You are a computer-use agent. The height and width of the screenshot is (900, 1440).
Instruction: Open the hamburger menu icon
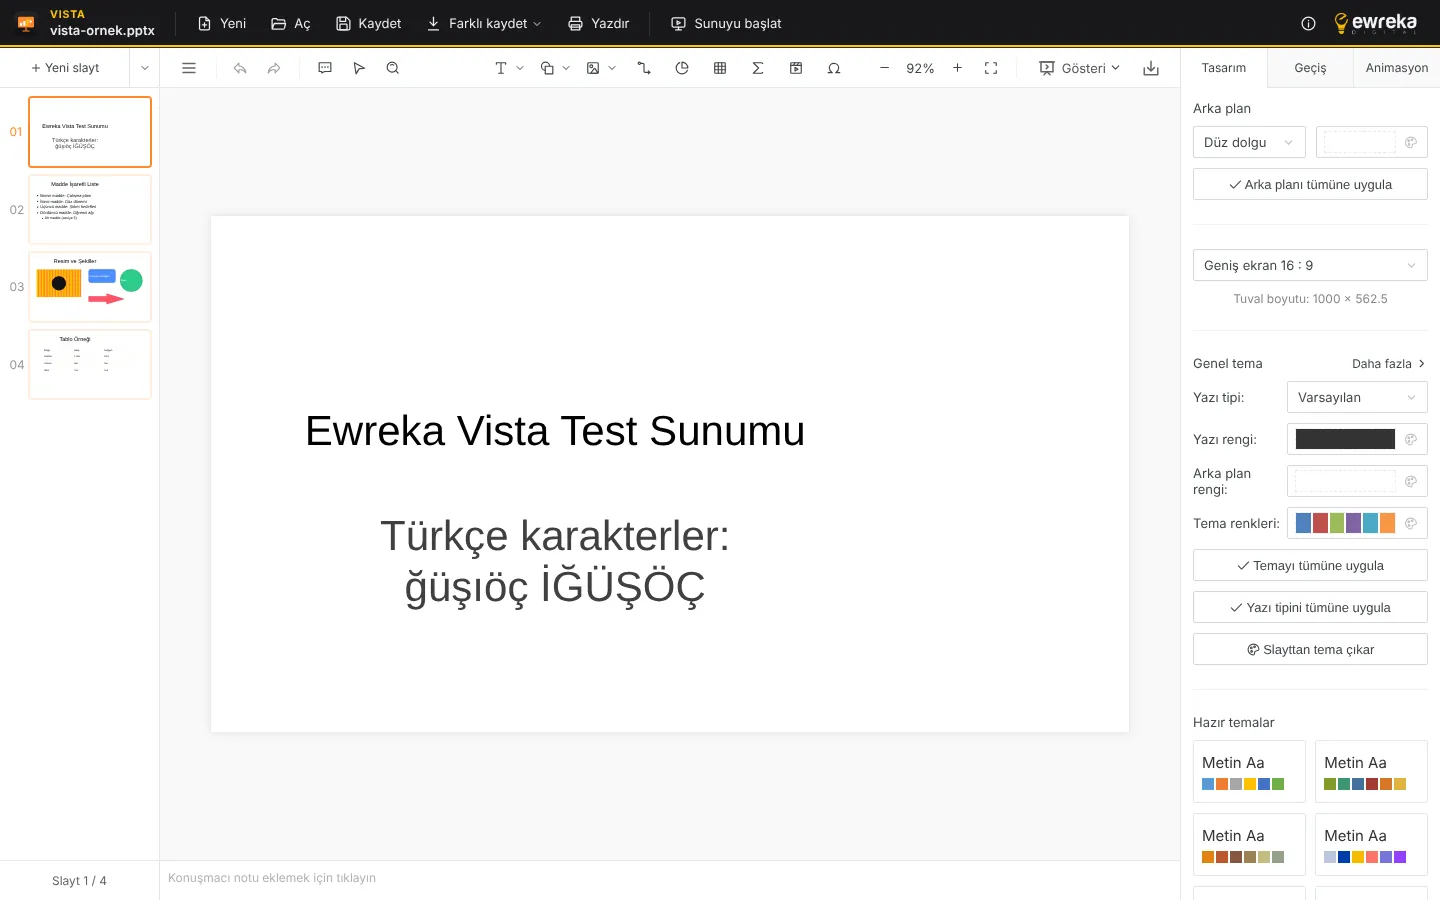pyautogui.click(x=189, y=68)
